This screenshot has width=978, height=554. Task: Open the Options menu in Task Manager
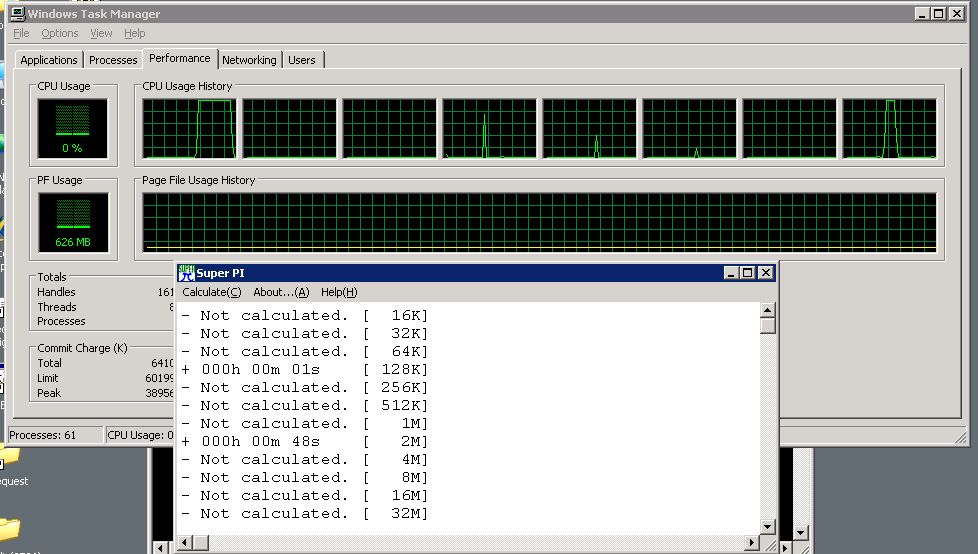(60, 33)
